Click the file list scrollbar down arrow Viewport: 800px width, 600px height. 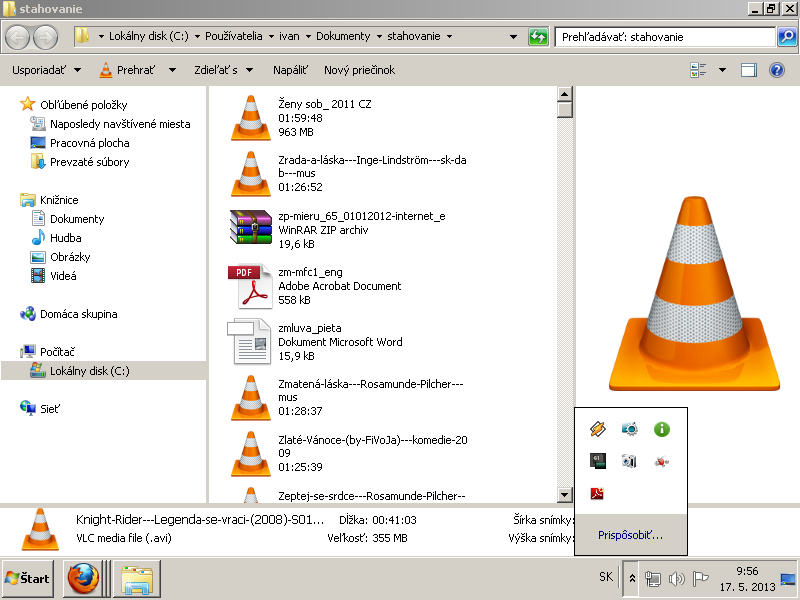tap(564, 494)
